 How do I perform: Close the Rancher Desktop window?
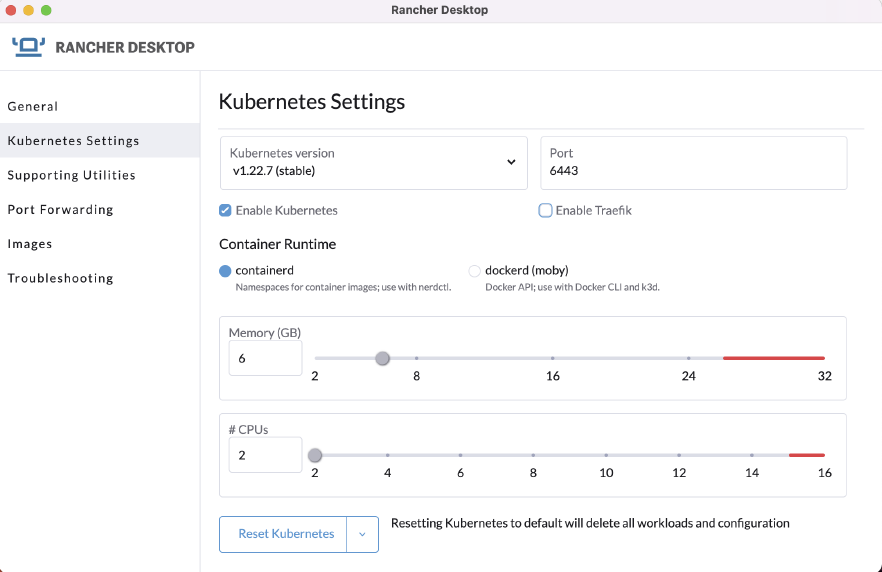[11, 10]
